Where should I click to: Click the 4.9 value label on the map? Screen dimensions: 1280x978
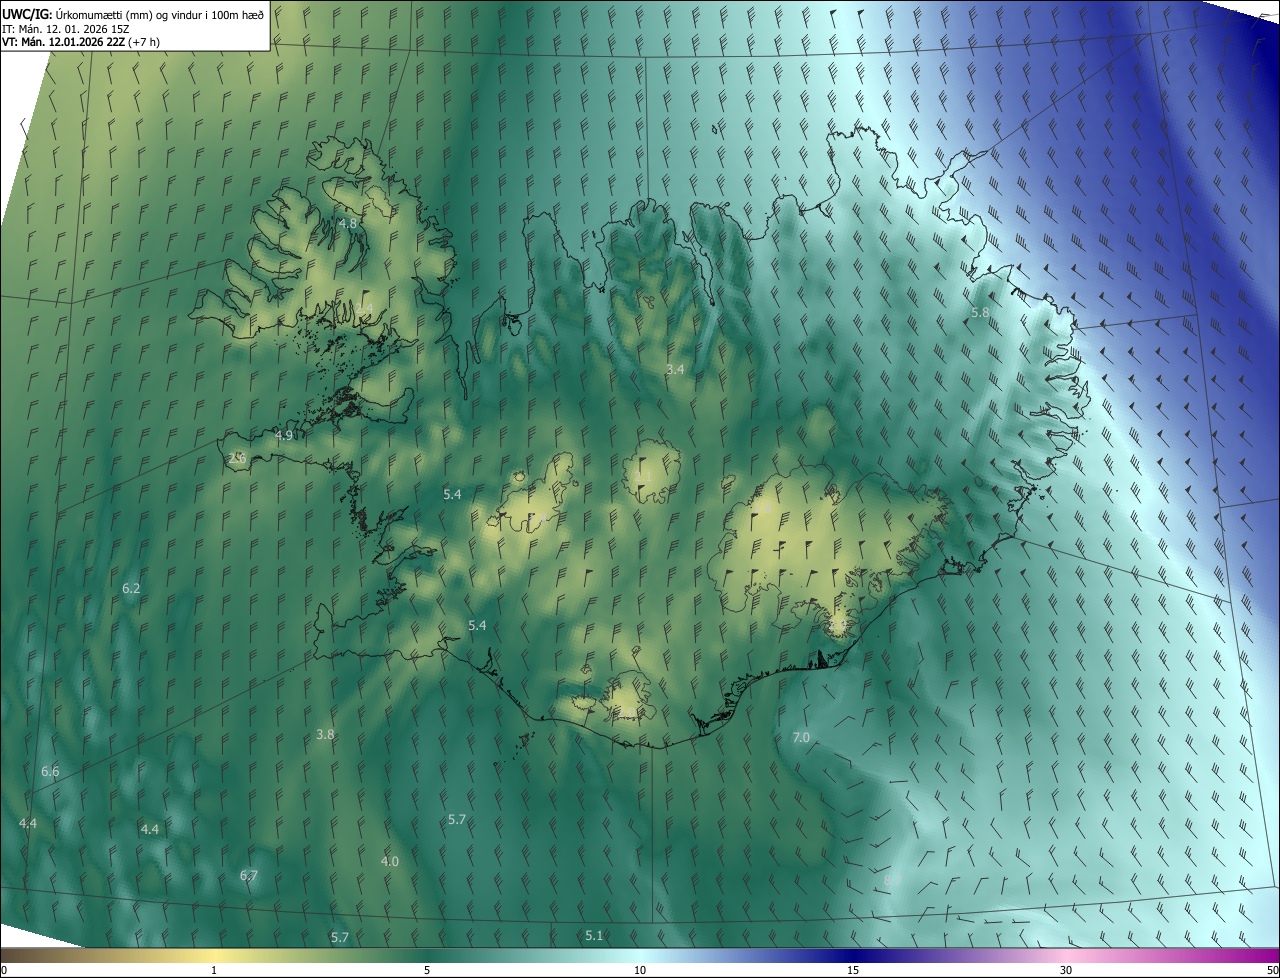click(284, 436)
